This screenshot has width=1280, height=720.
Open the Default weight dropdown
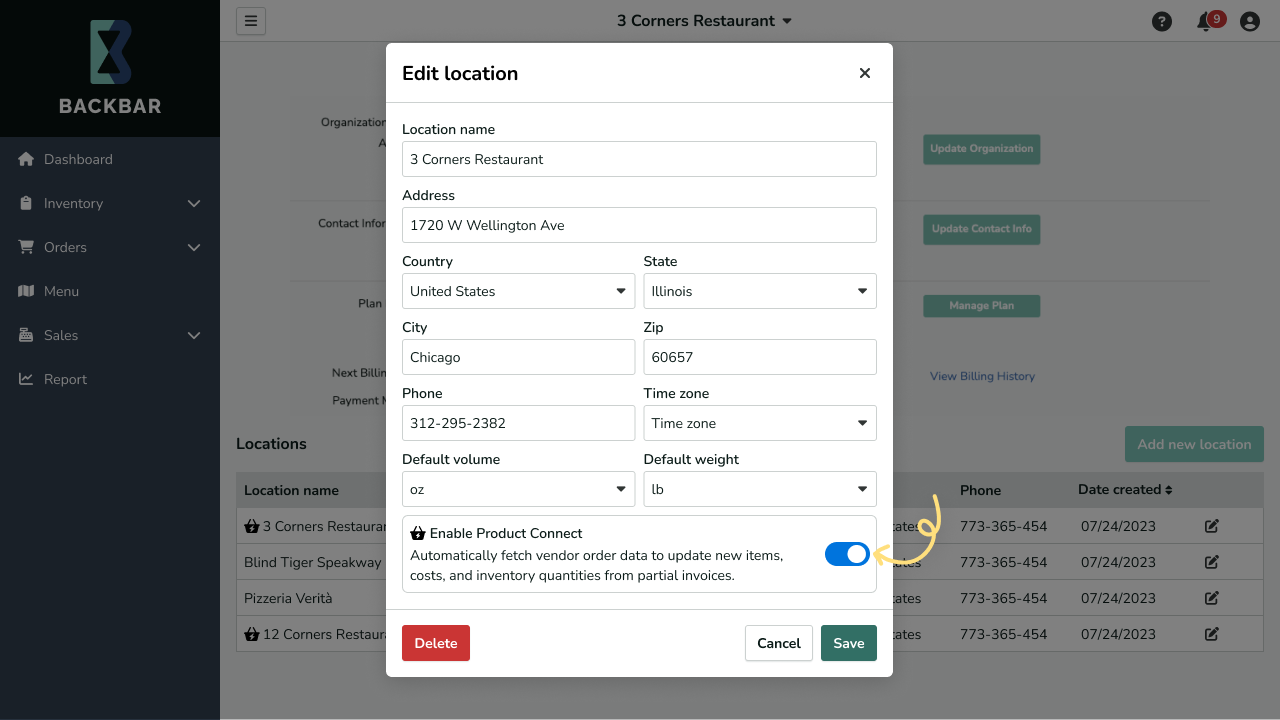tap(760, 489)
